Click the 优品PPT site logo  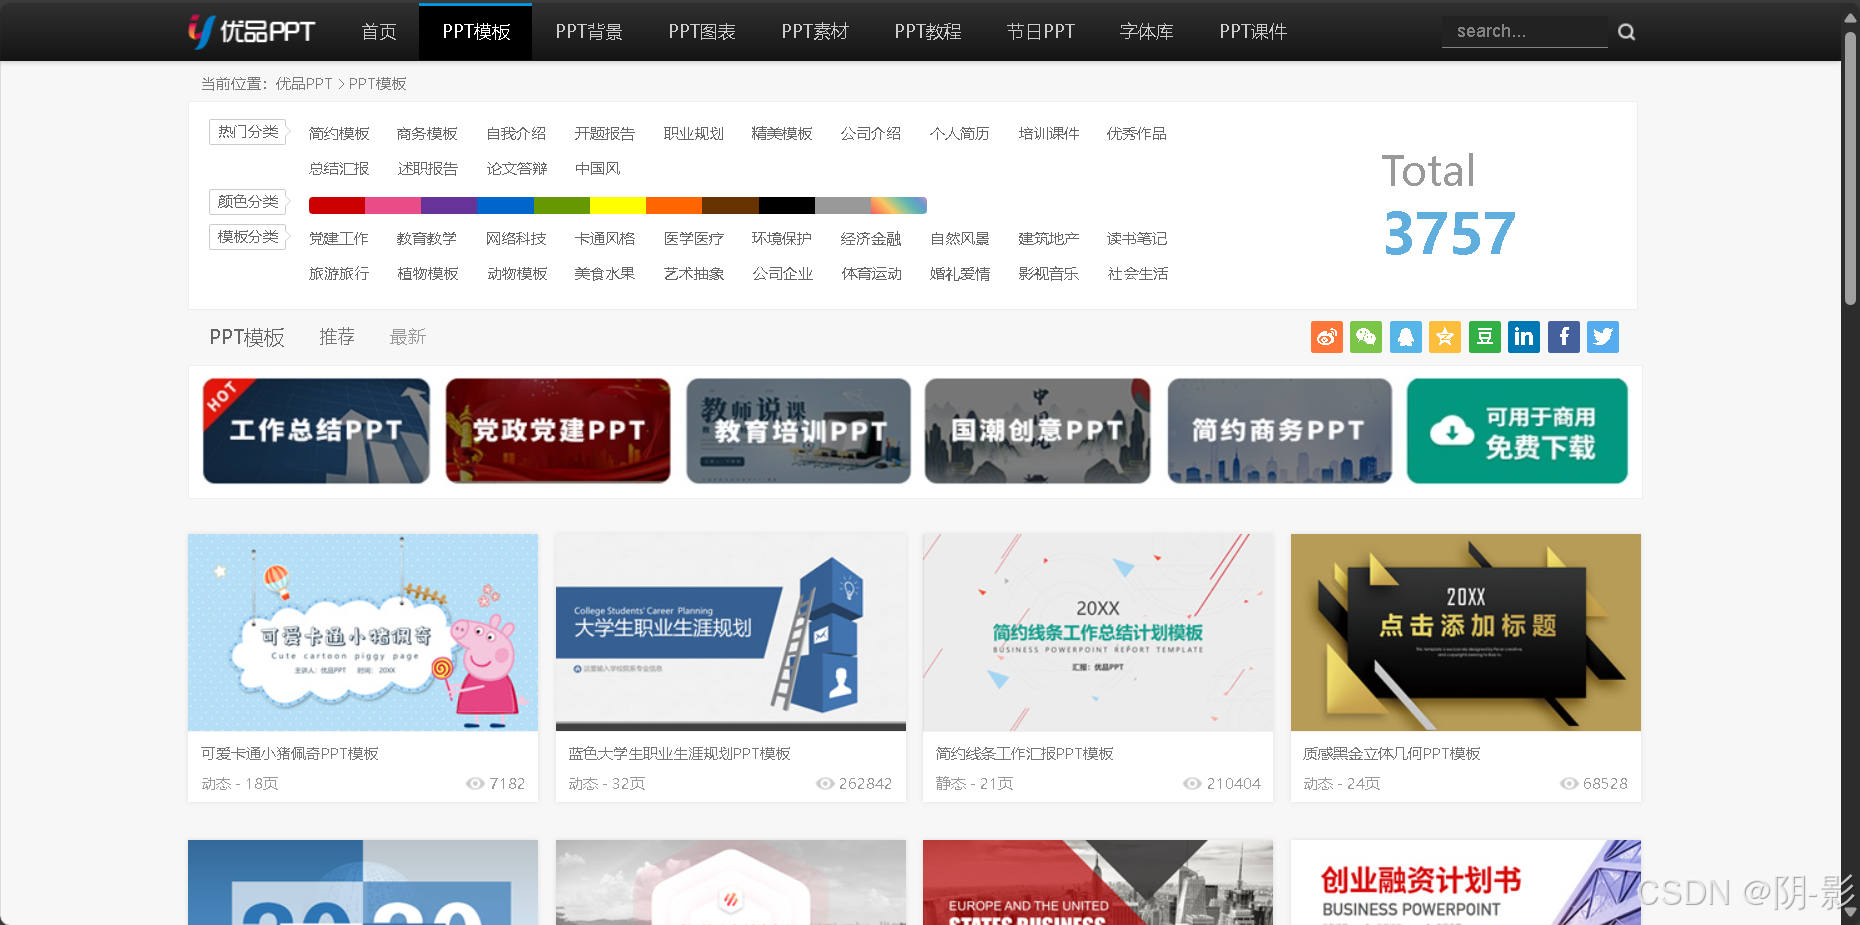pyautogui.click(x=252, y=31)
